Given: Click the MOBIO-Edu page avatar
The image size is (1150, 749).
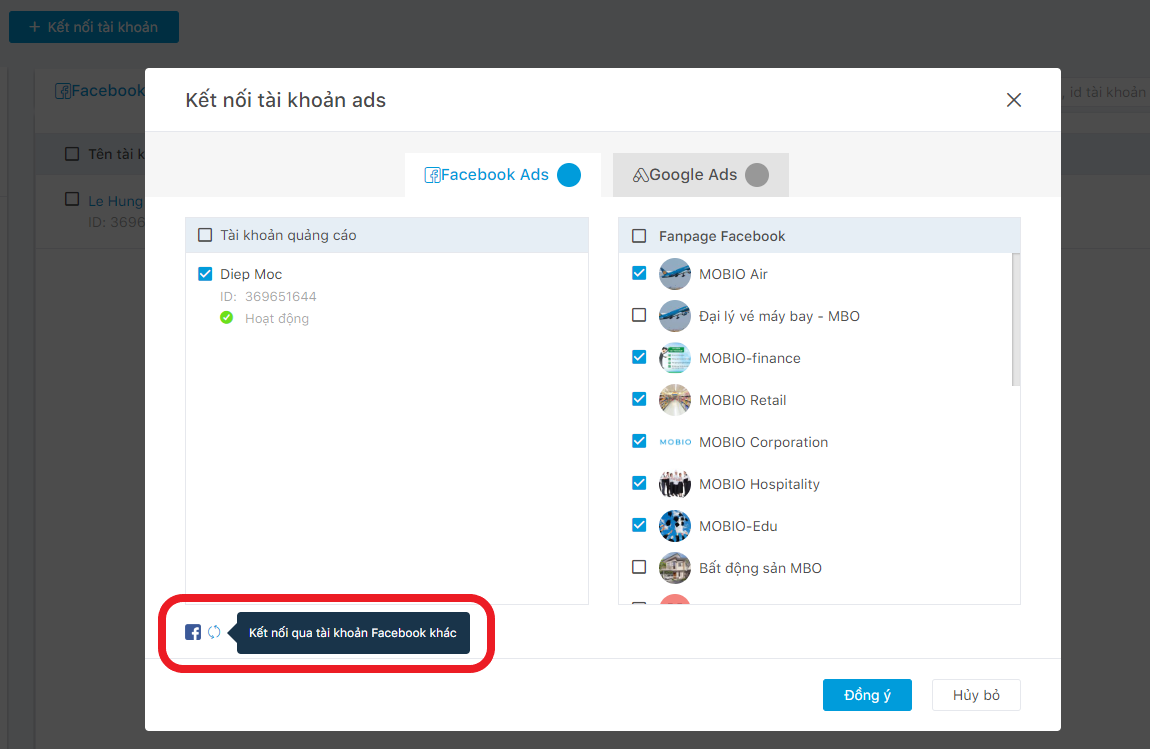Looking at the screenshot, I should [675, 526].
